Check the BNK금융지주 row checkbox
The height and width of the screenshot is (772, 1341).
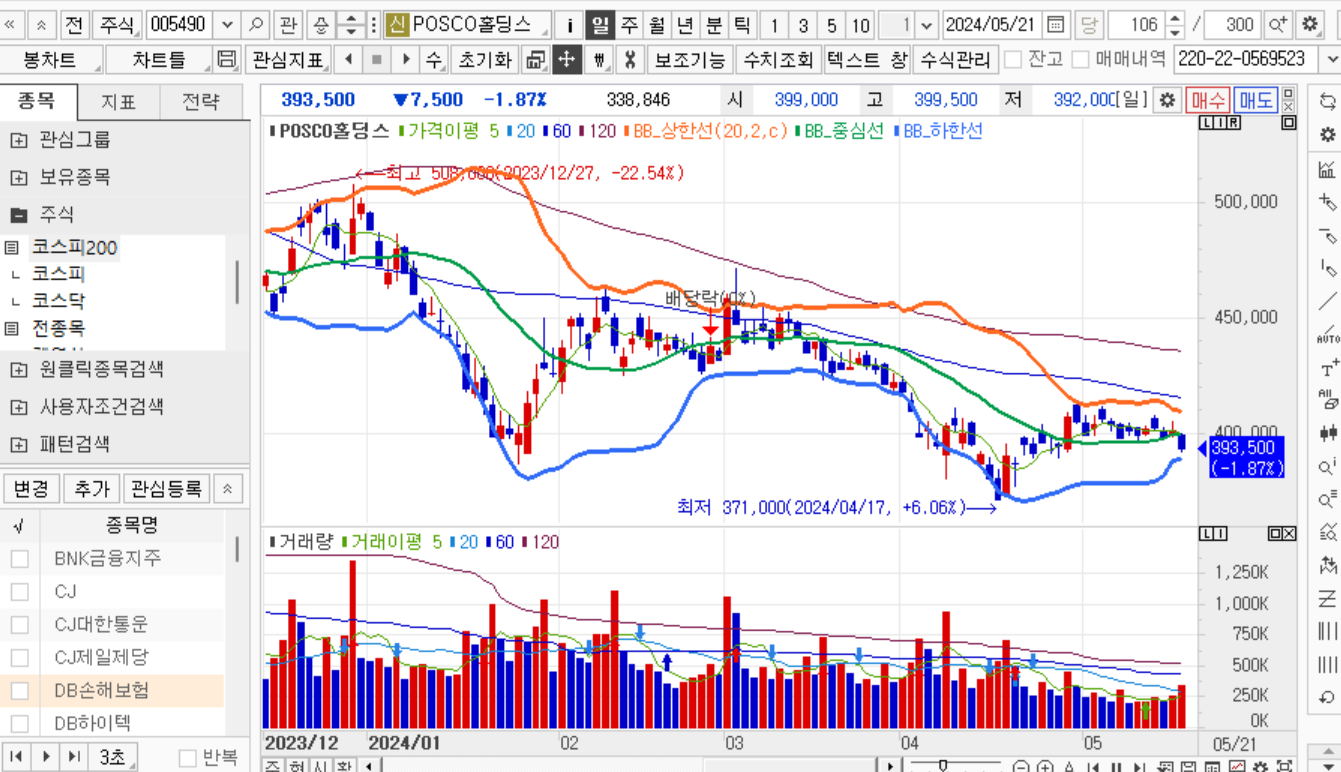point(19,558)
